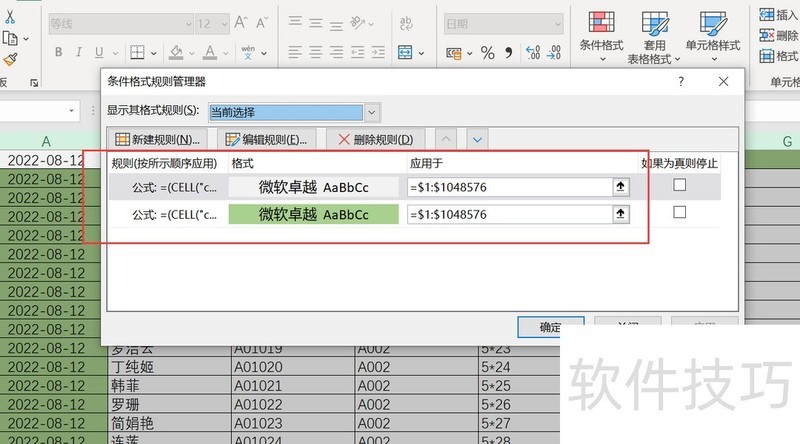The height and width of the screenshot is (444, 800).
Task: Open Cell Styles (单元格样式) gallery
Action: click(712, 36)
